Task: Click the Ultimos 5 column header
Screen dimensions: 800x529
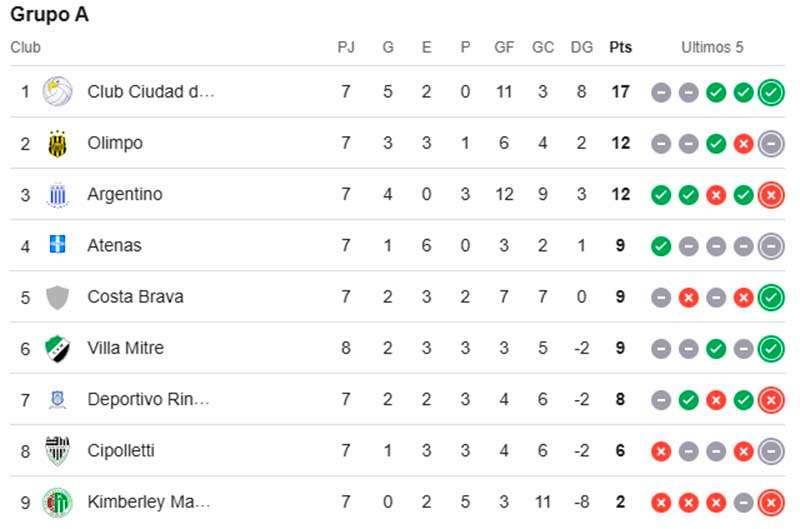Action: (712, 47)
